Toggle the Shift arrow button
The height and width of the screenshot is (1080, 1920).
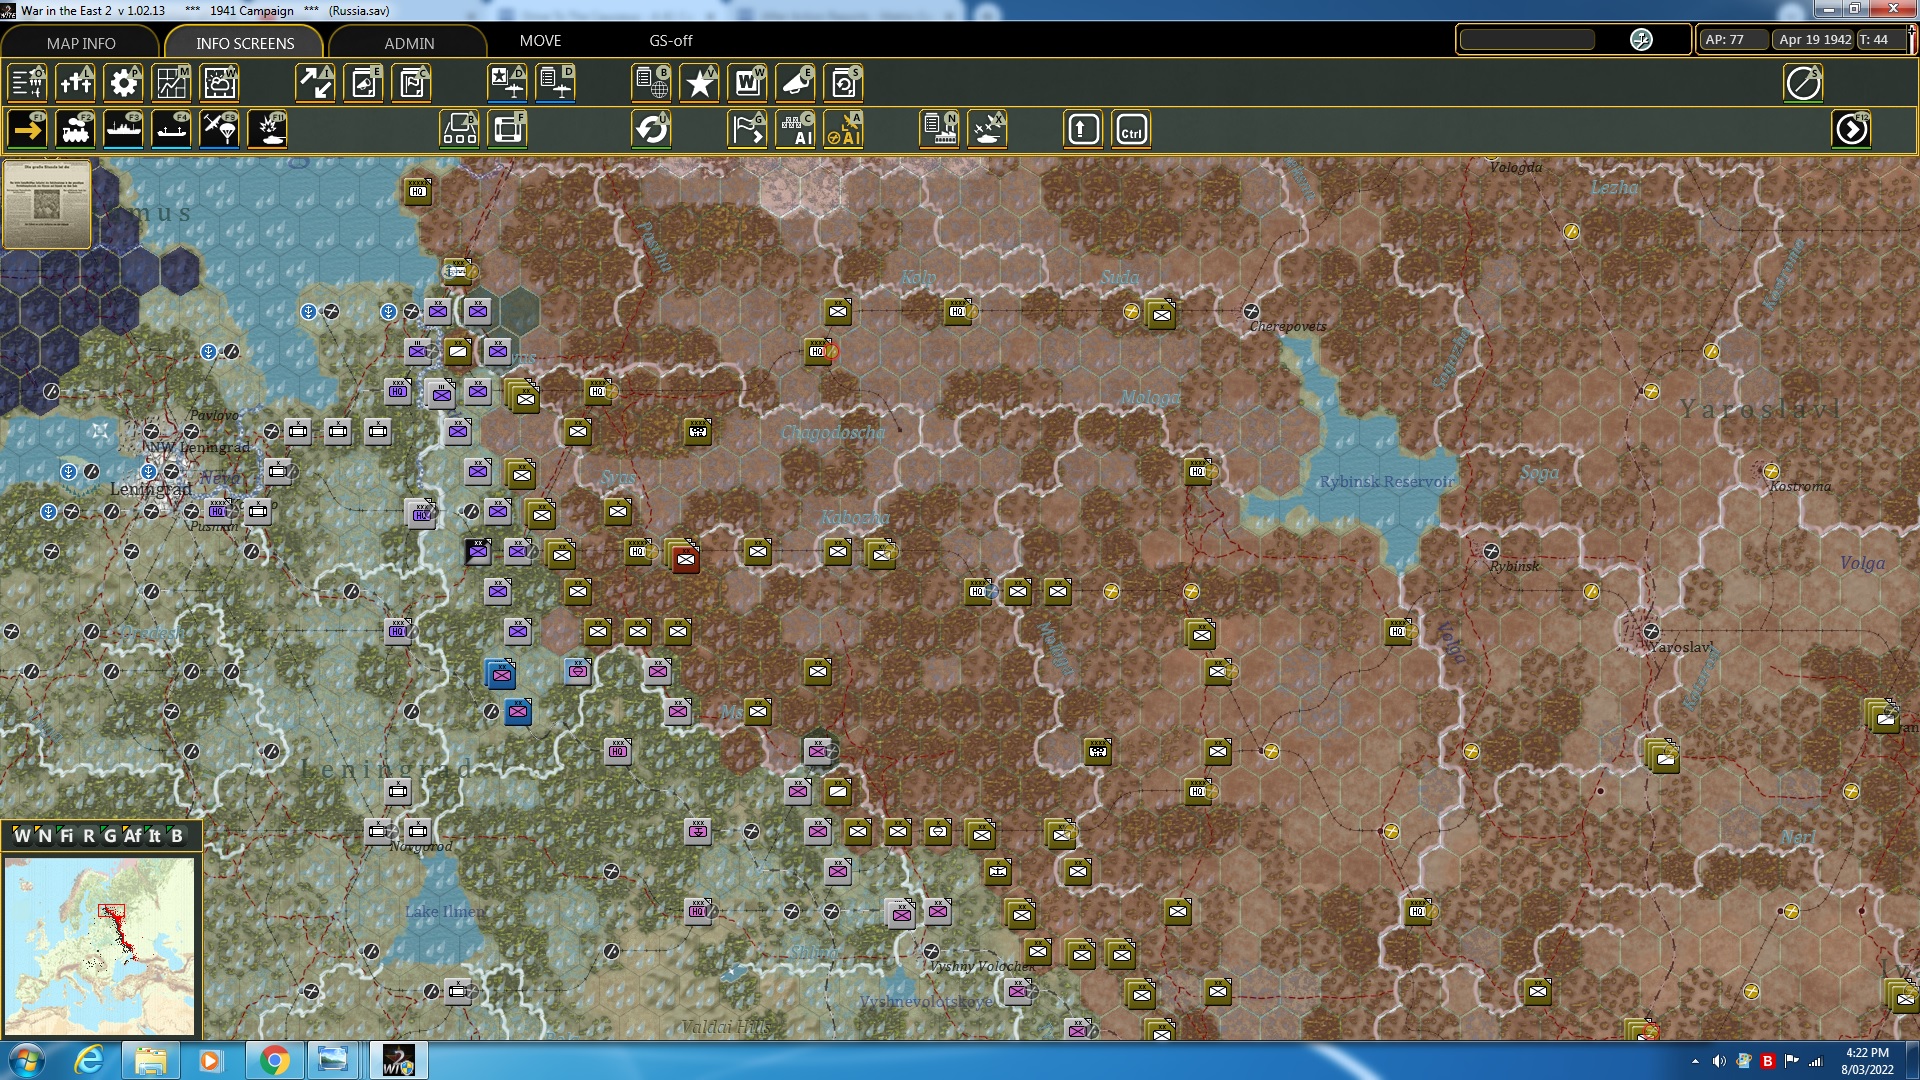(x=1083, y=130)
